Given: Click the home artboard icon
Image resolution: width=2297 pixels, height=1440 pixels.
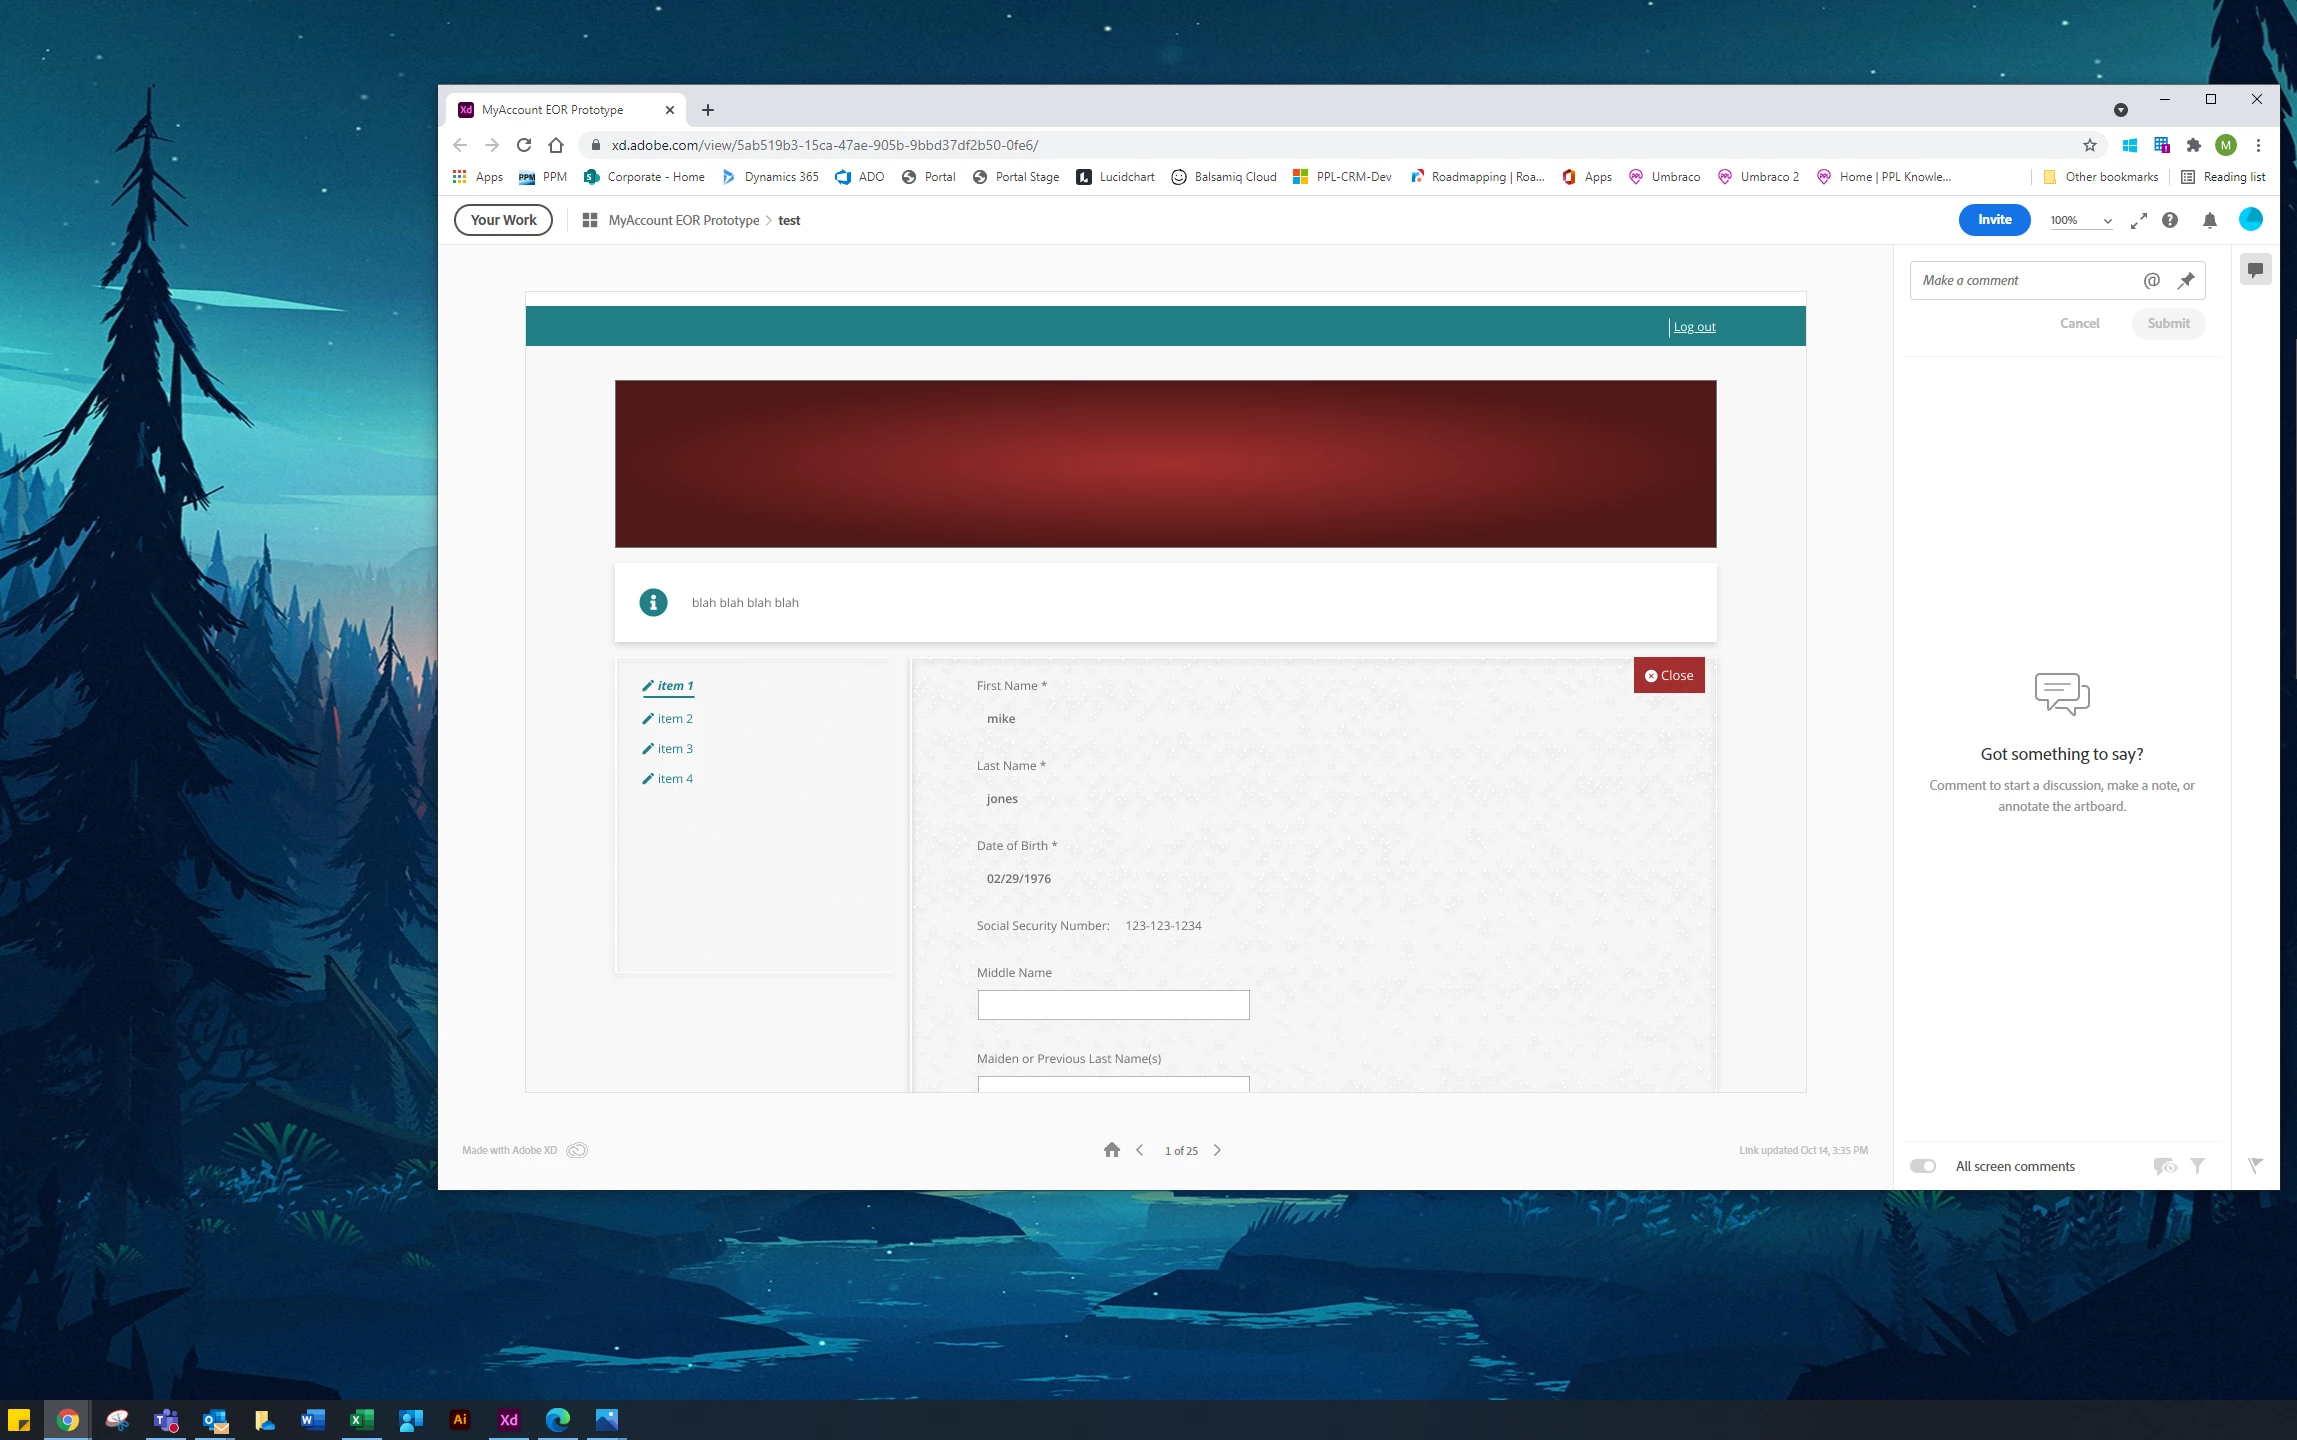Looking at the screenshot, I should 1111,1150.
